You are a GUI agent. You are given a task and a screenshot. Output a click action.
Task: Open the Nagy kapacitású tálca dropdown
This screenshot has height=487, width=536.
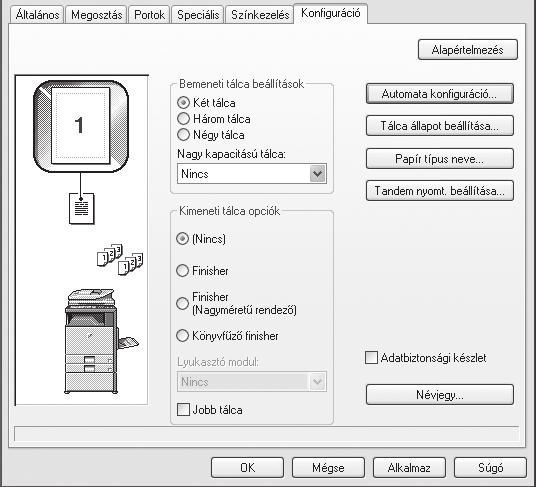pos(252,174)
